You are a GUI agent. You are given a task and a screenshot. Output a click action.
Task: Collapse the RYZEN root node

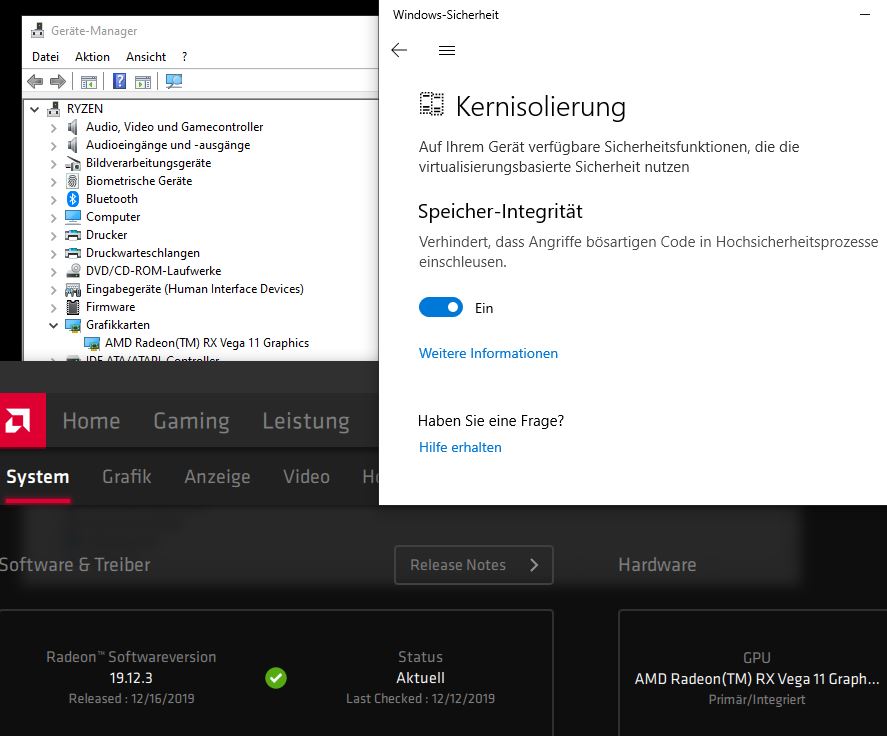pos(35,109)
